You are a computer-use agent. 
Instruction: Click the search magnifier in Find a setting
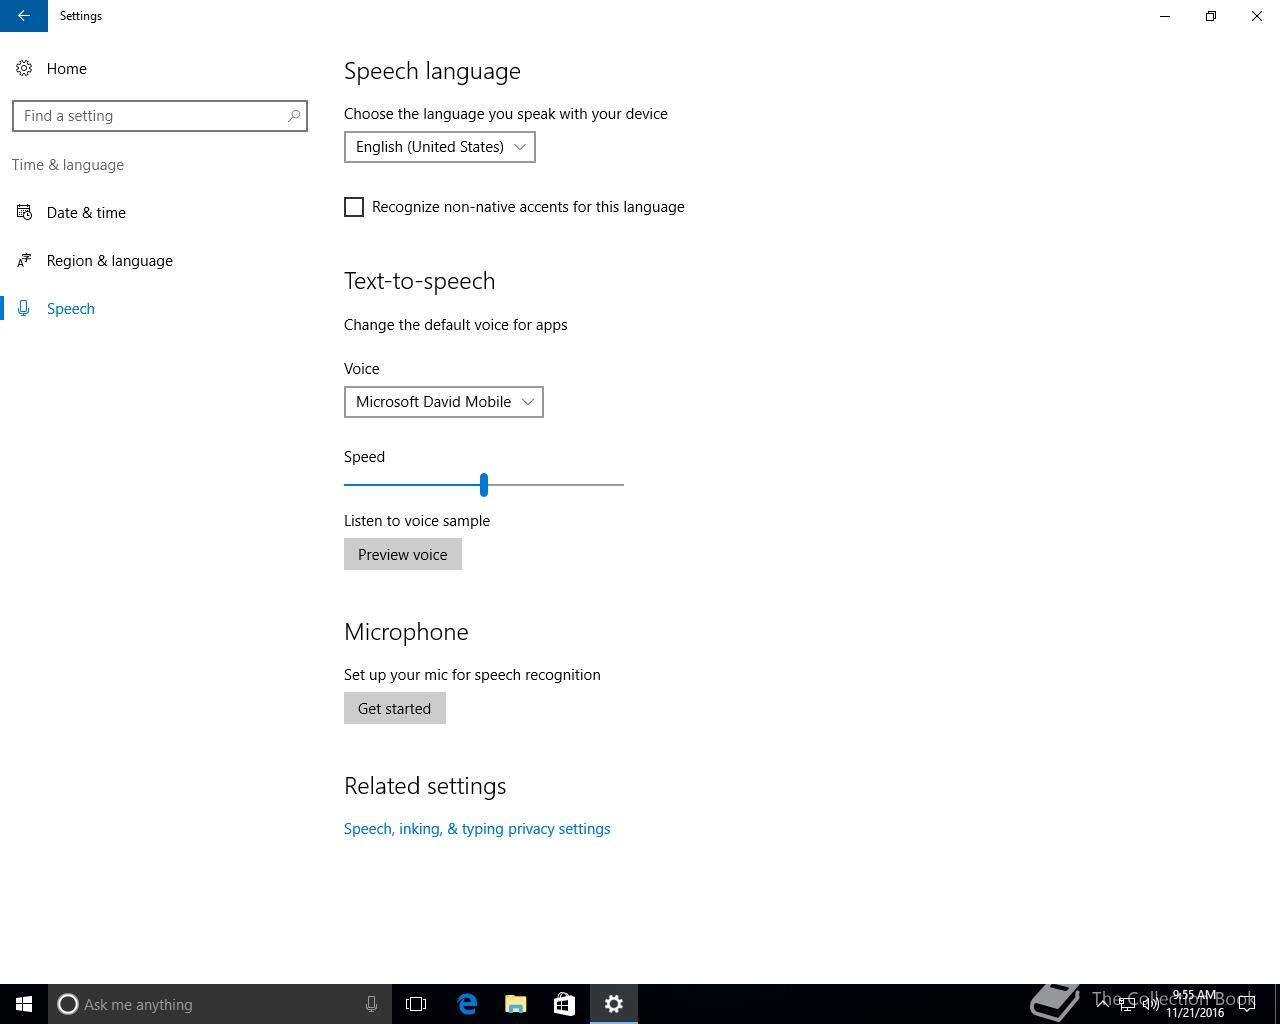pyautogui.click(x=294, y=116)
